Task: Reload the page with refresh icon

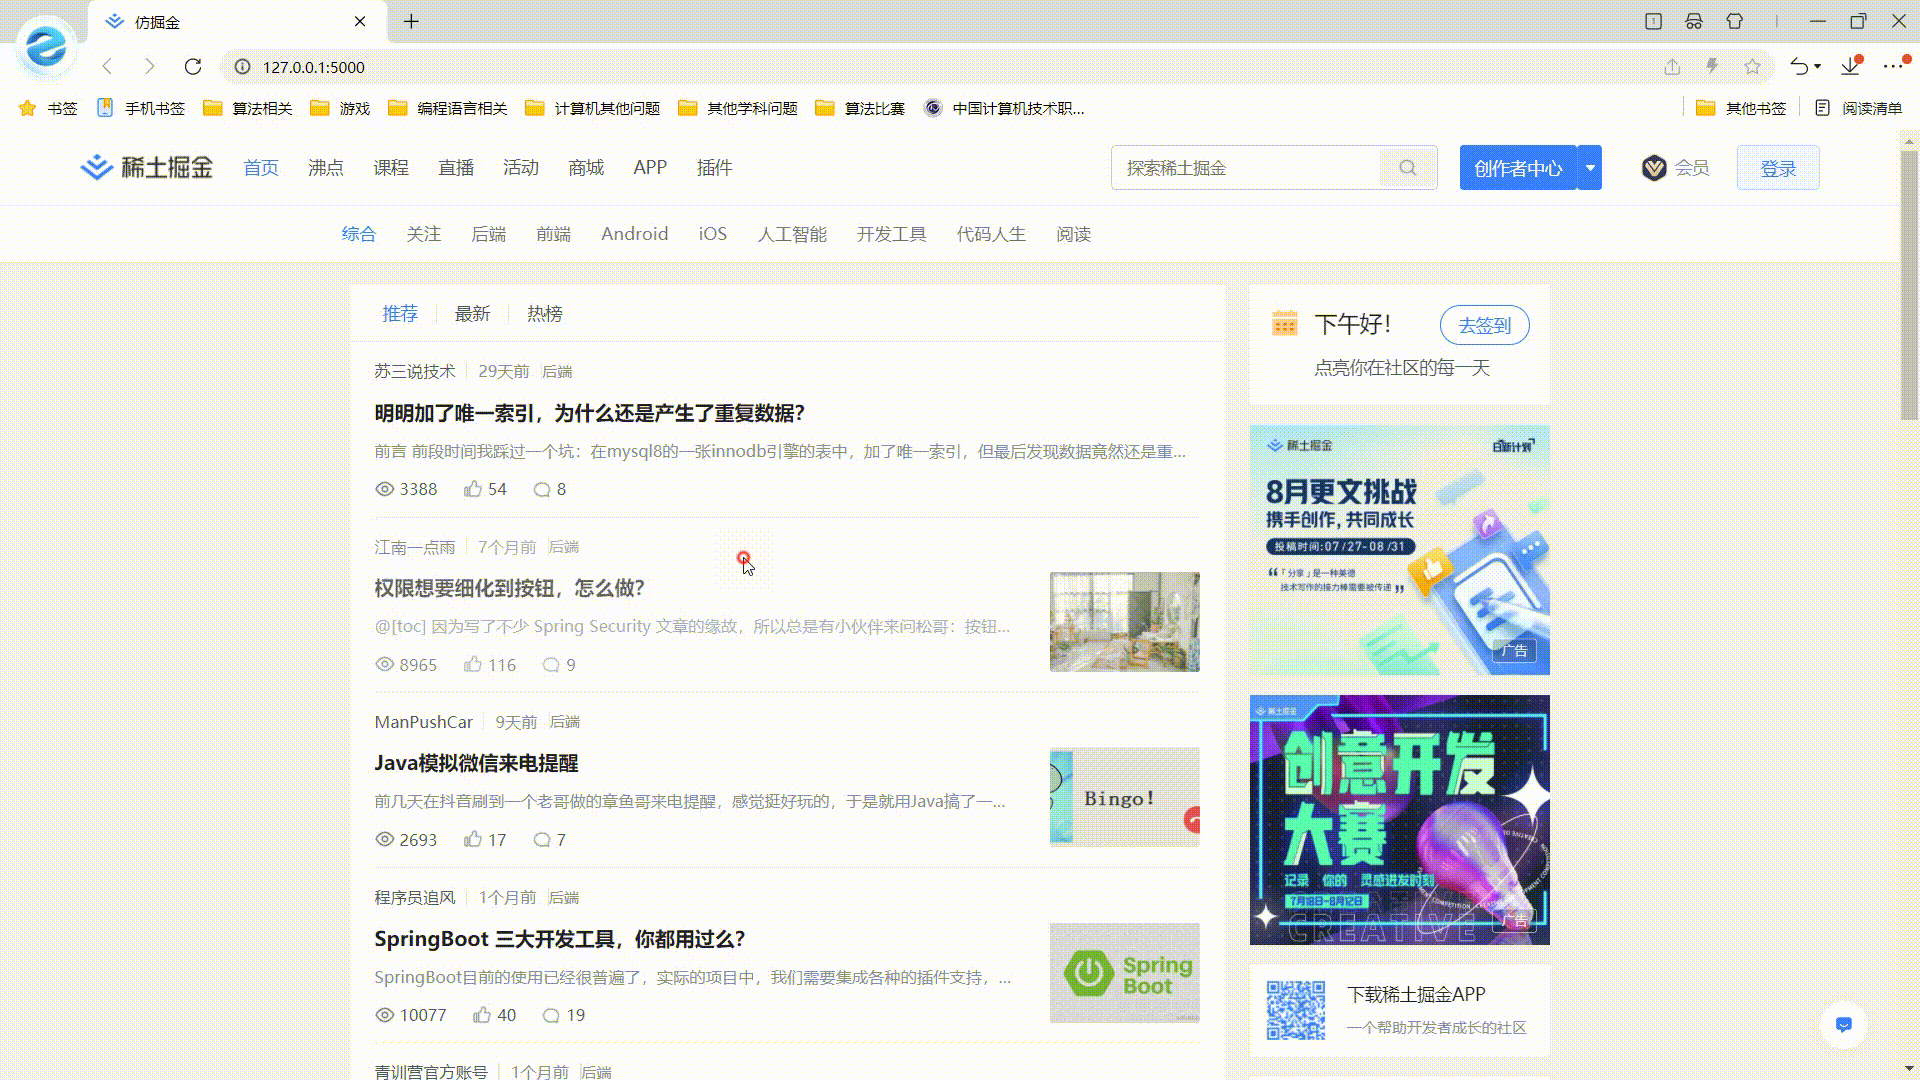Action: point(193,67)
